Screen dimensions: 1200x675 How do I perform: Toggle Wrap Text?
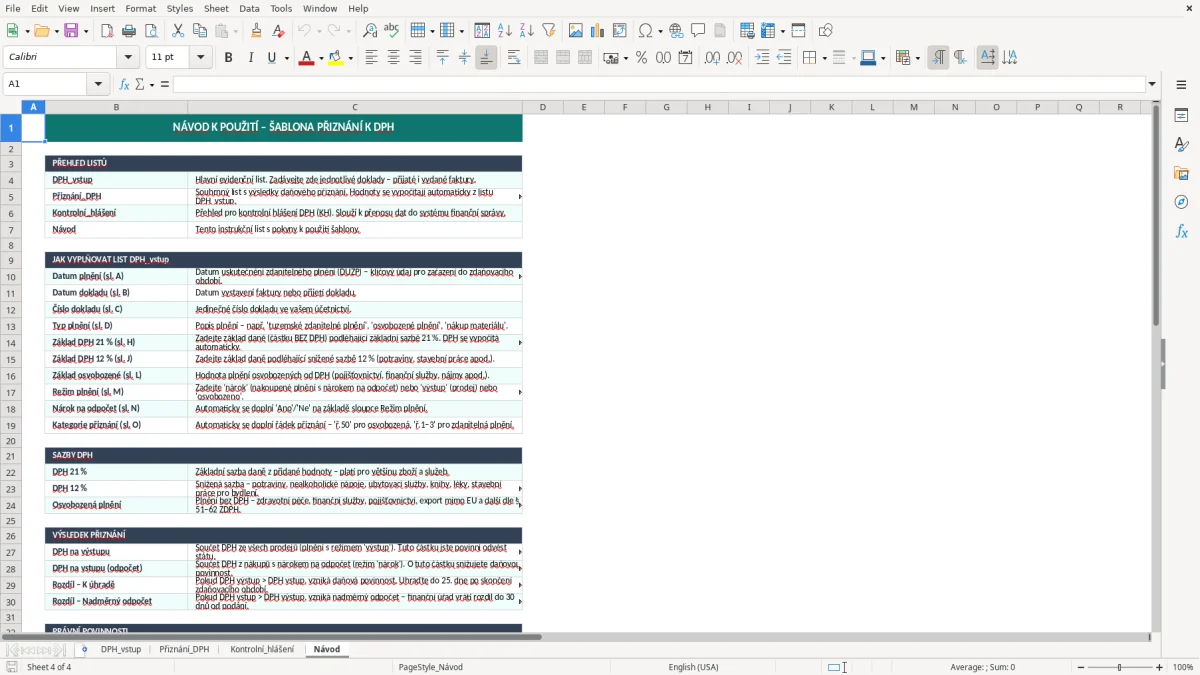[x=514, y=58]
